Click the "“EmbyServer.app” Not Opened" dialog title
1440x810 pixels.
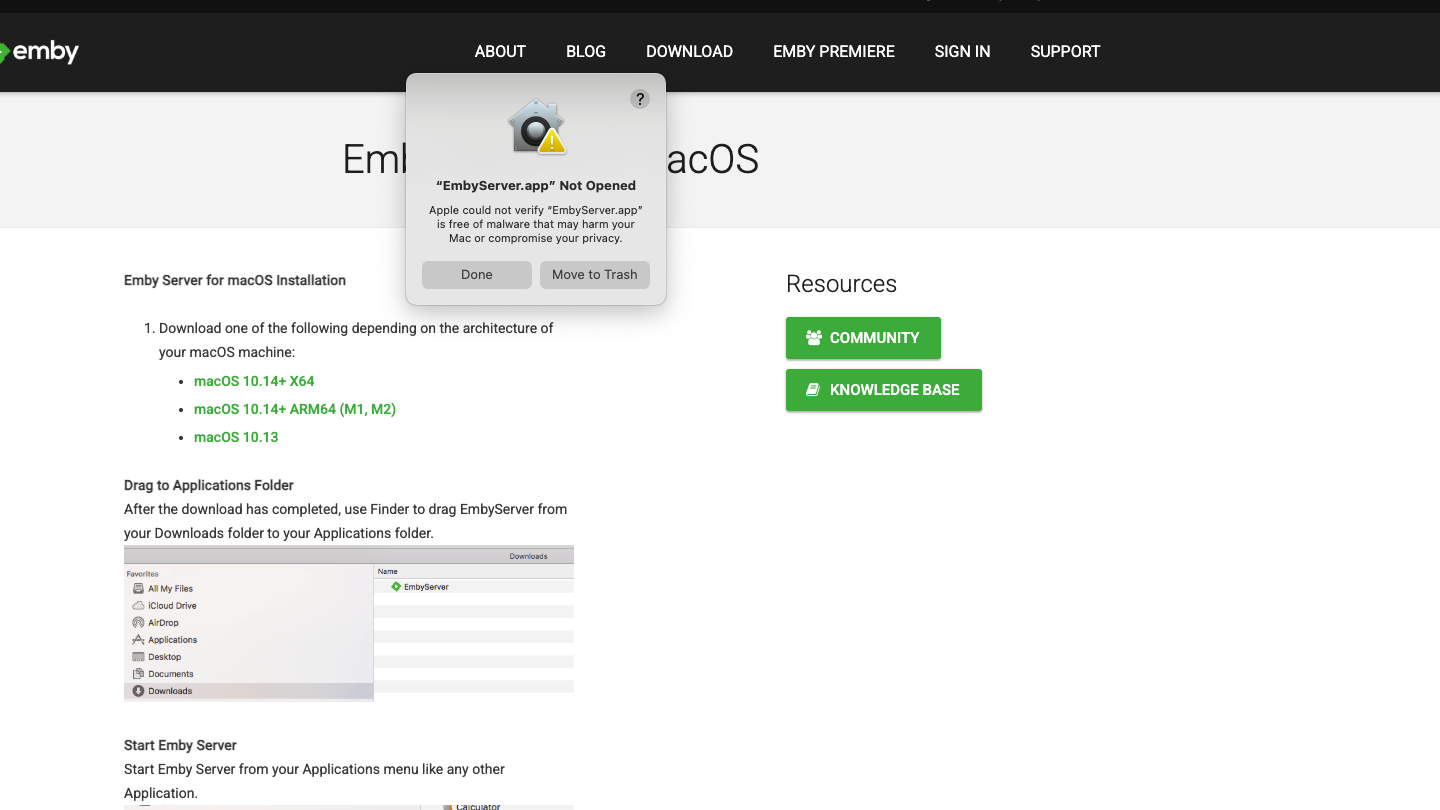pos(536,185)
